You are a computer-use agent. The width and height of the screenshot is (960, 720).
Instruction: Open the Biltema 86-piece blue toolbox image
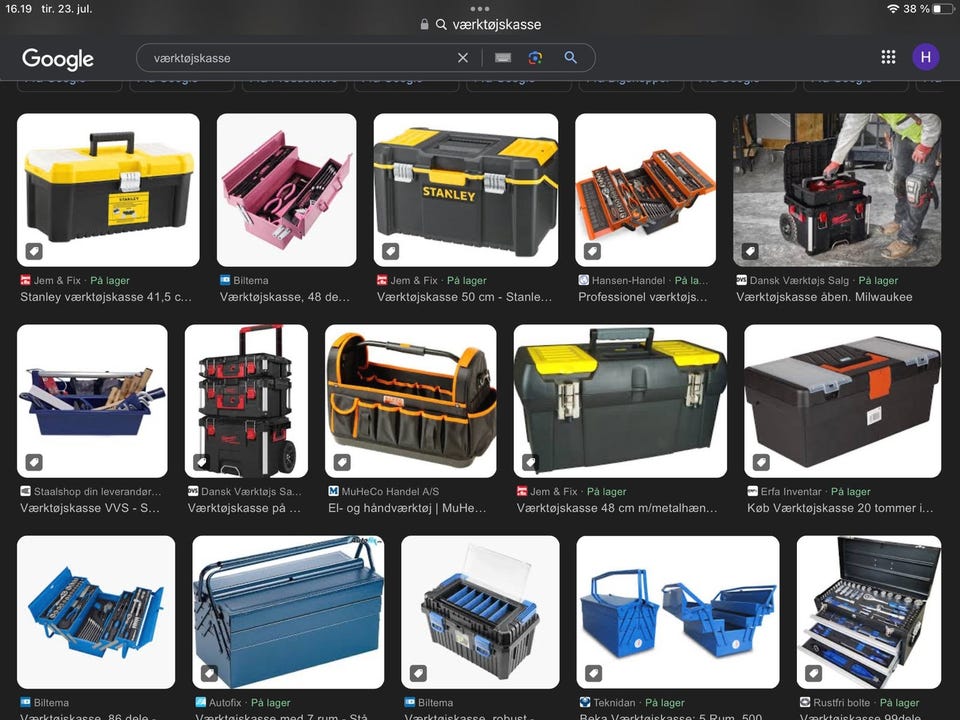click(96, 612)
